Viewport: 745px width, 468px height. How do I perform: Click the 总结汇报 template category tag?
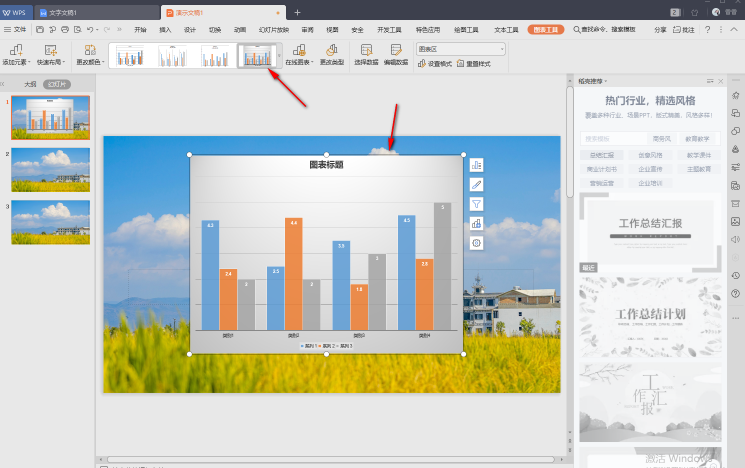click(x=602, y=156)
